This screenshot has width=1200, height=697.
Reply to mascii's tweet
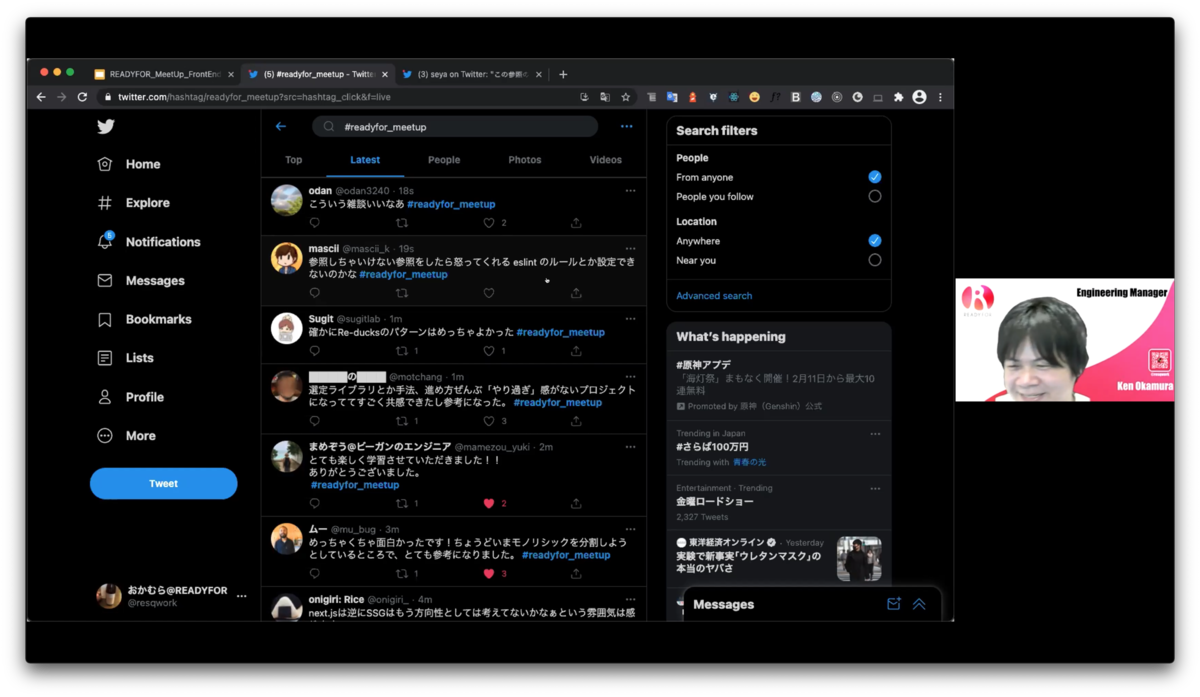tap(314, 293)
